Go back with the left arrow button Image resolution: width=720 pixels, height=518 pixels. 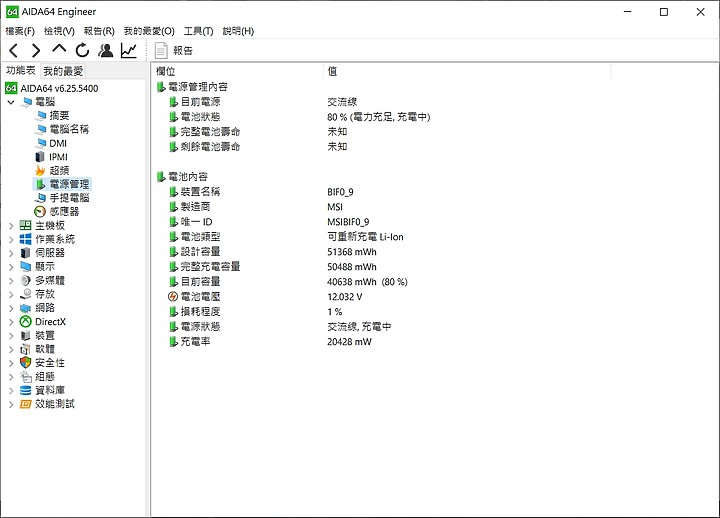click(13, 50)
